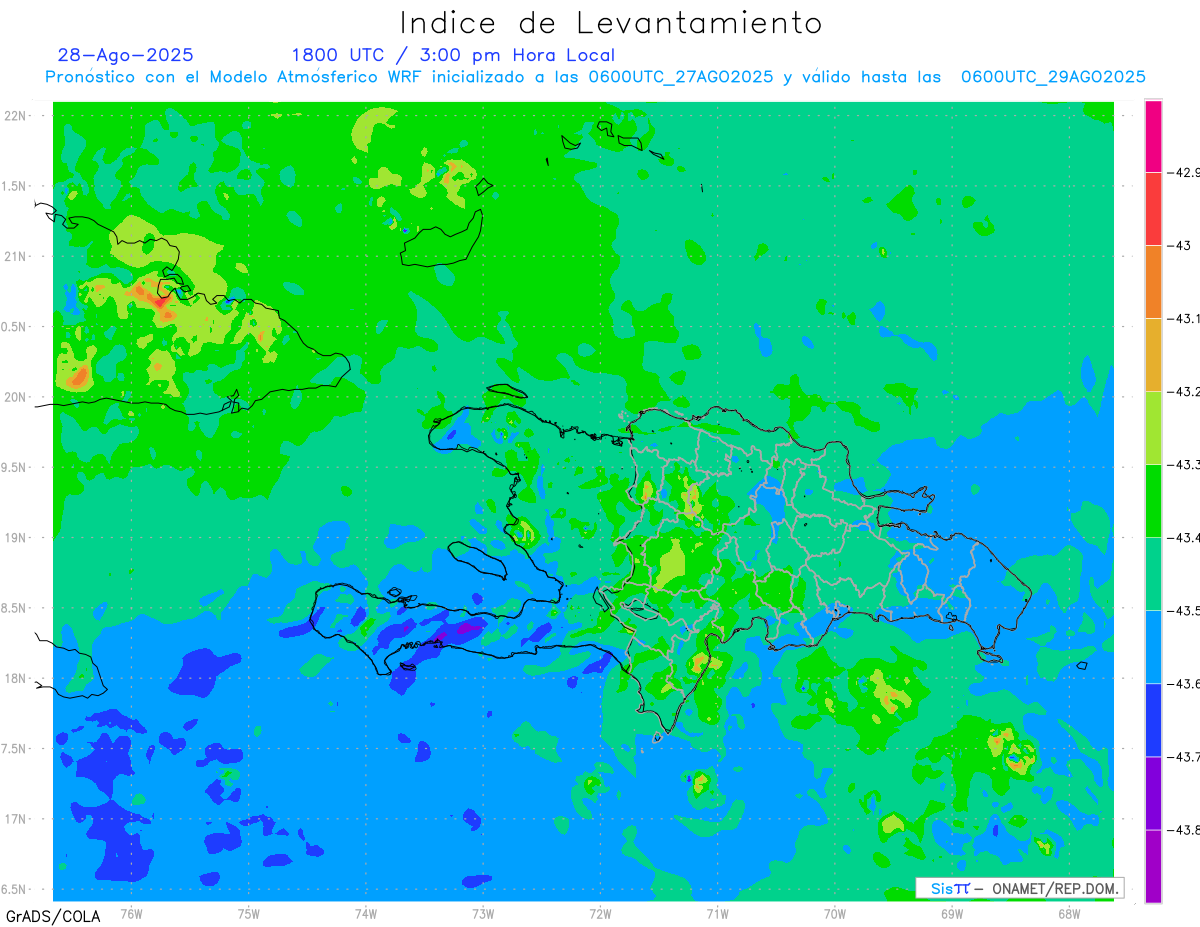This screenshot has height=927, width=1200.
Task: Click the '74W' longitude label
Action: pos(366,912)
